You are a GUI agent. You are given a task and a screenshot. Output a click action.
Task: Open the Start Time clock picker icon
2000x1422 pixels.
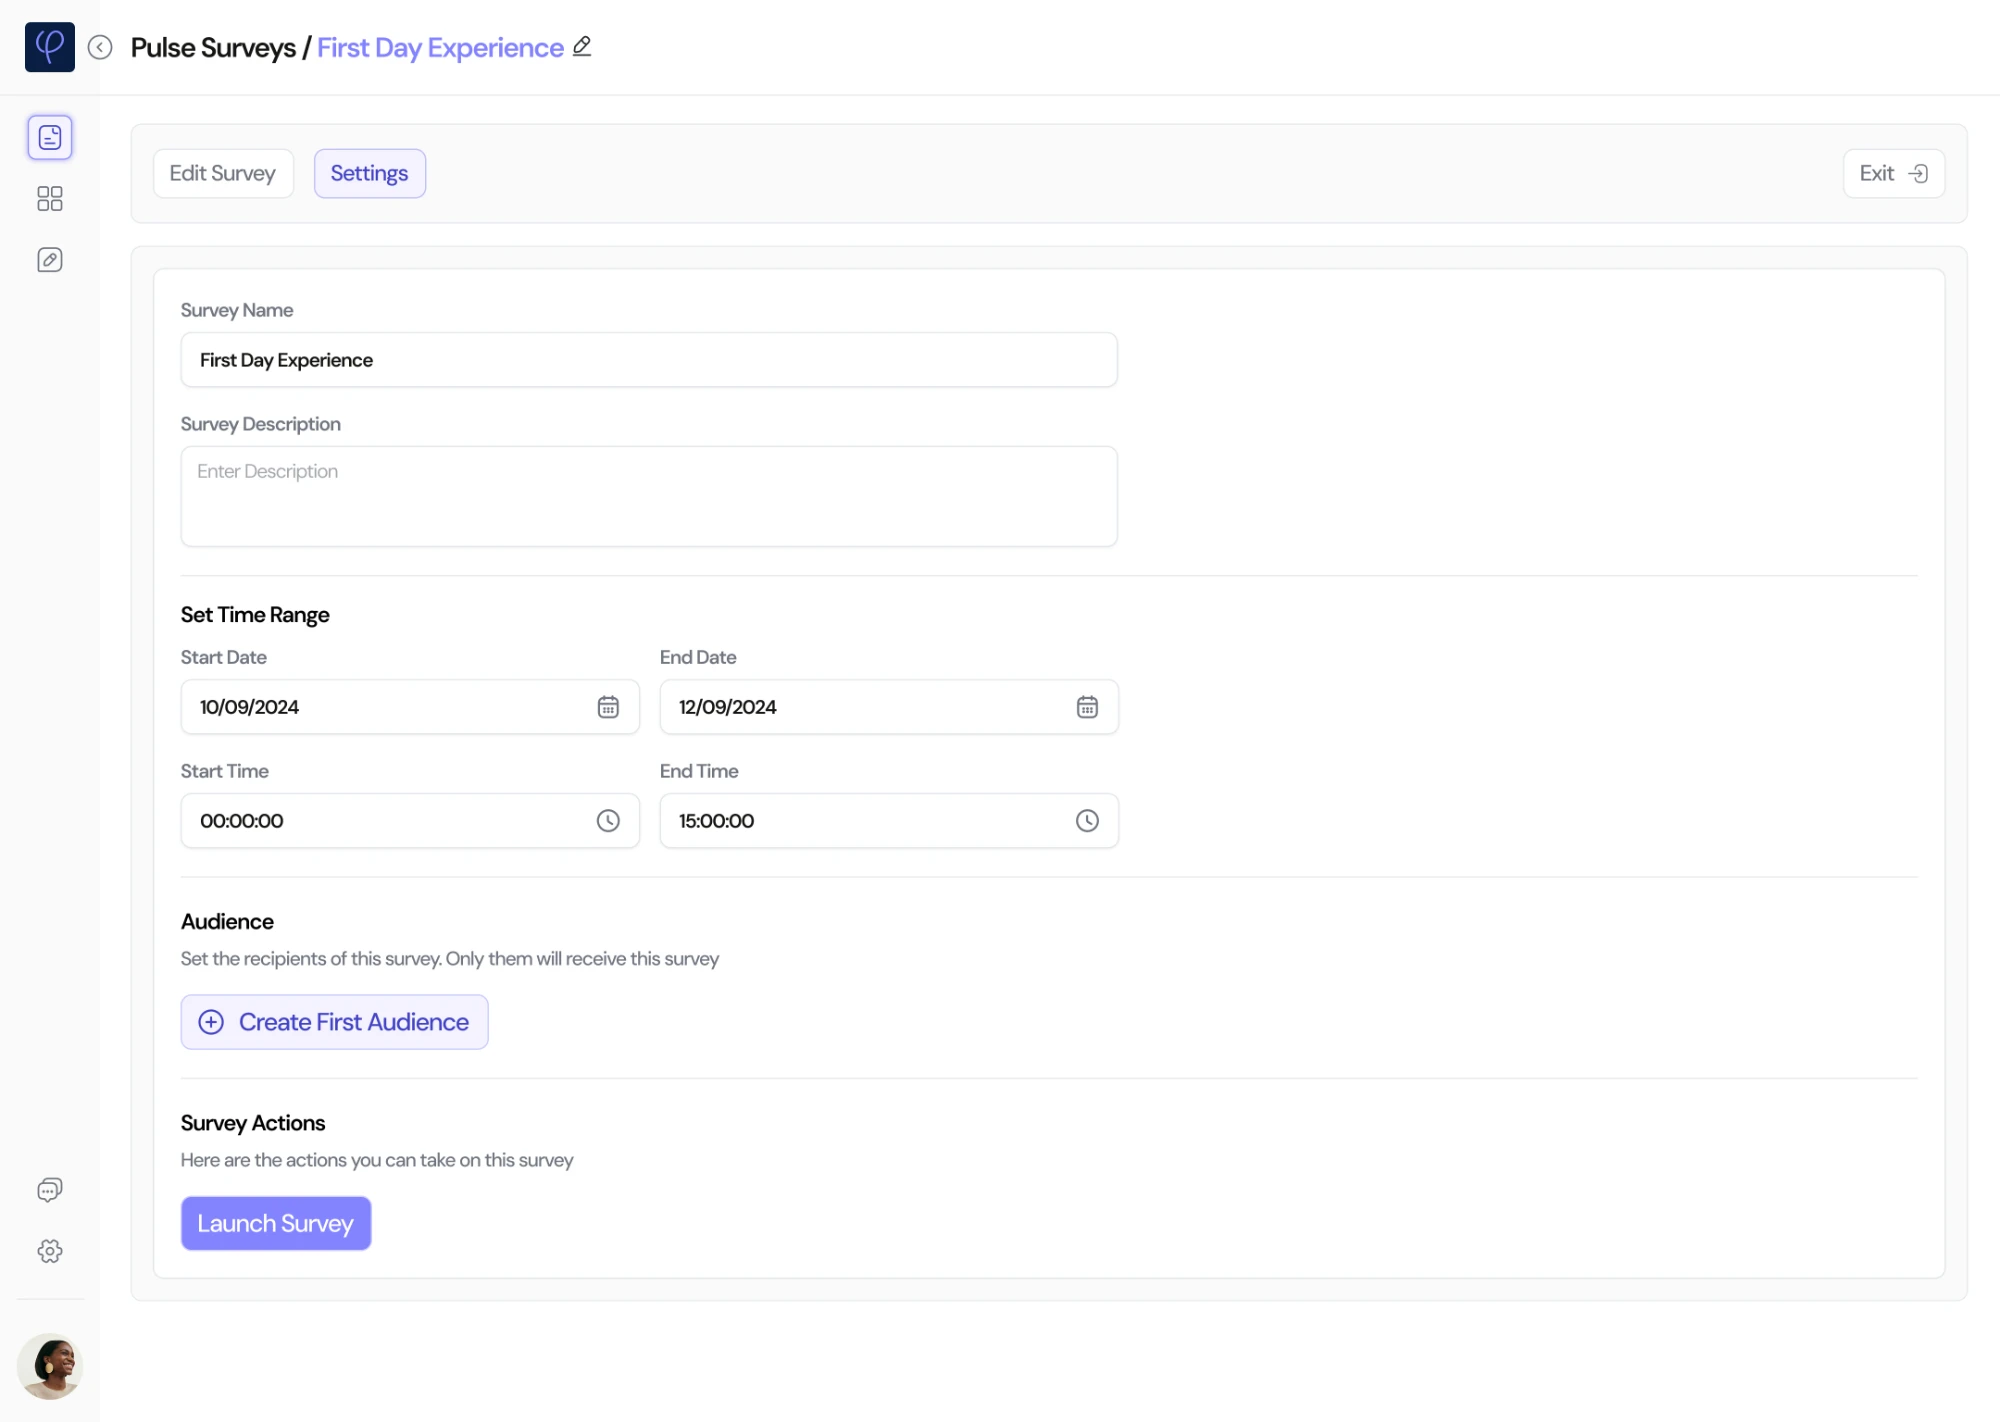coord(608,821)
